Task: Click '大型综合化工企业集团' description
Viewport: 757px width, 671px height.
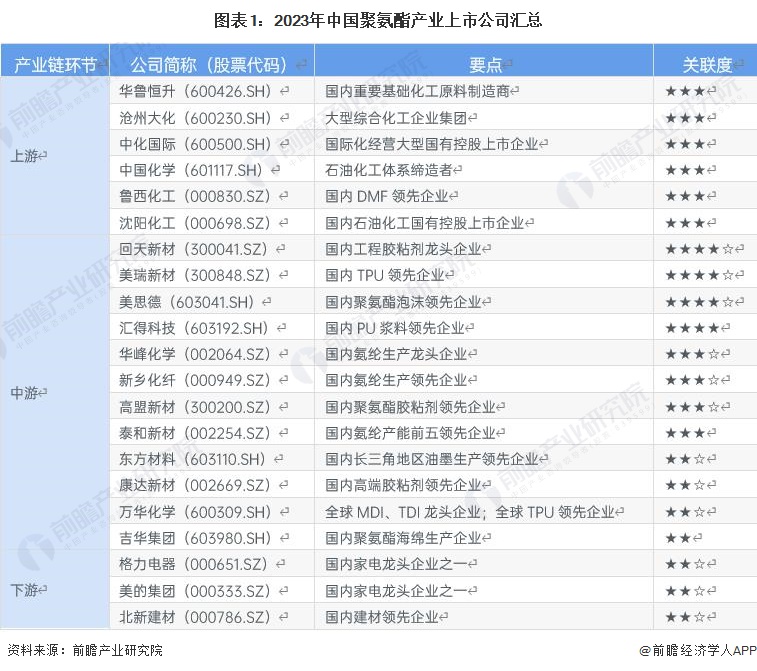Action: pyautogui.click(x=396, y=117)
